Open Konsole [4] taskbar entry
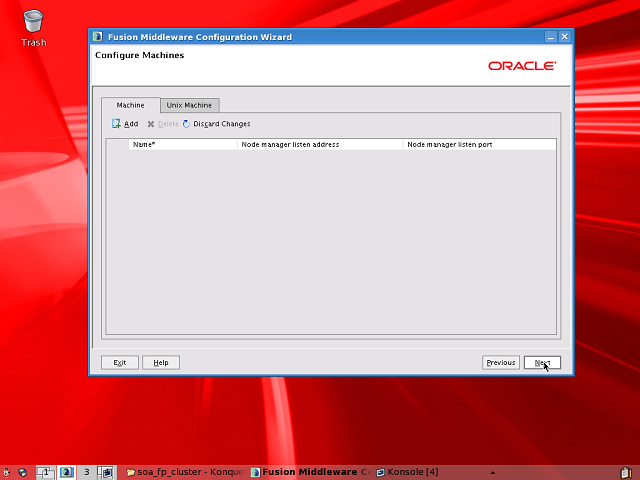 click(x=407, y=472)
